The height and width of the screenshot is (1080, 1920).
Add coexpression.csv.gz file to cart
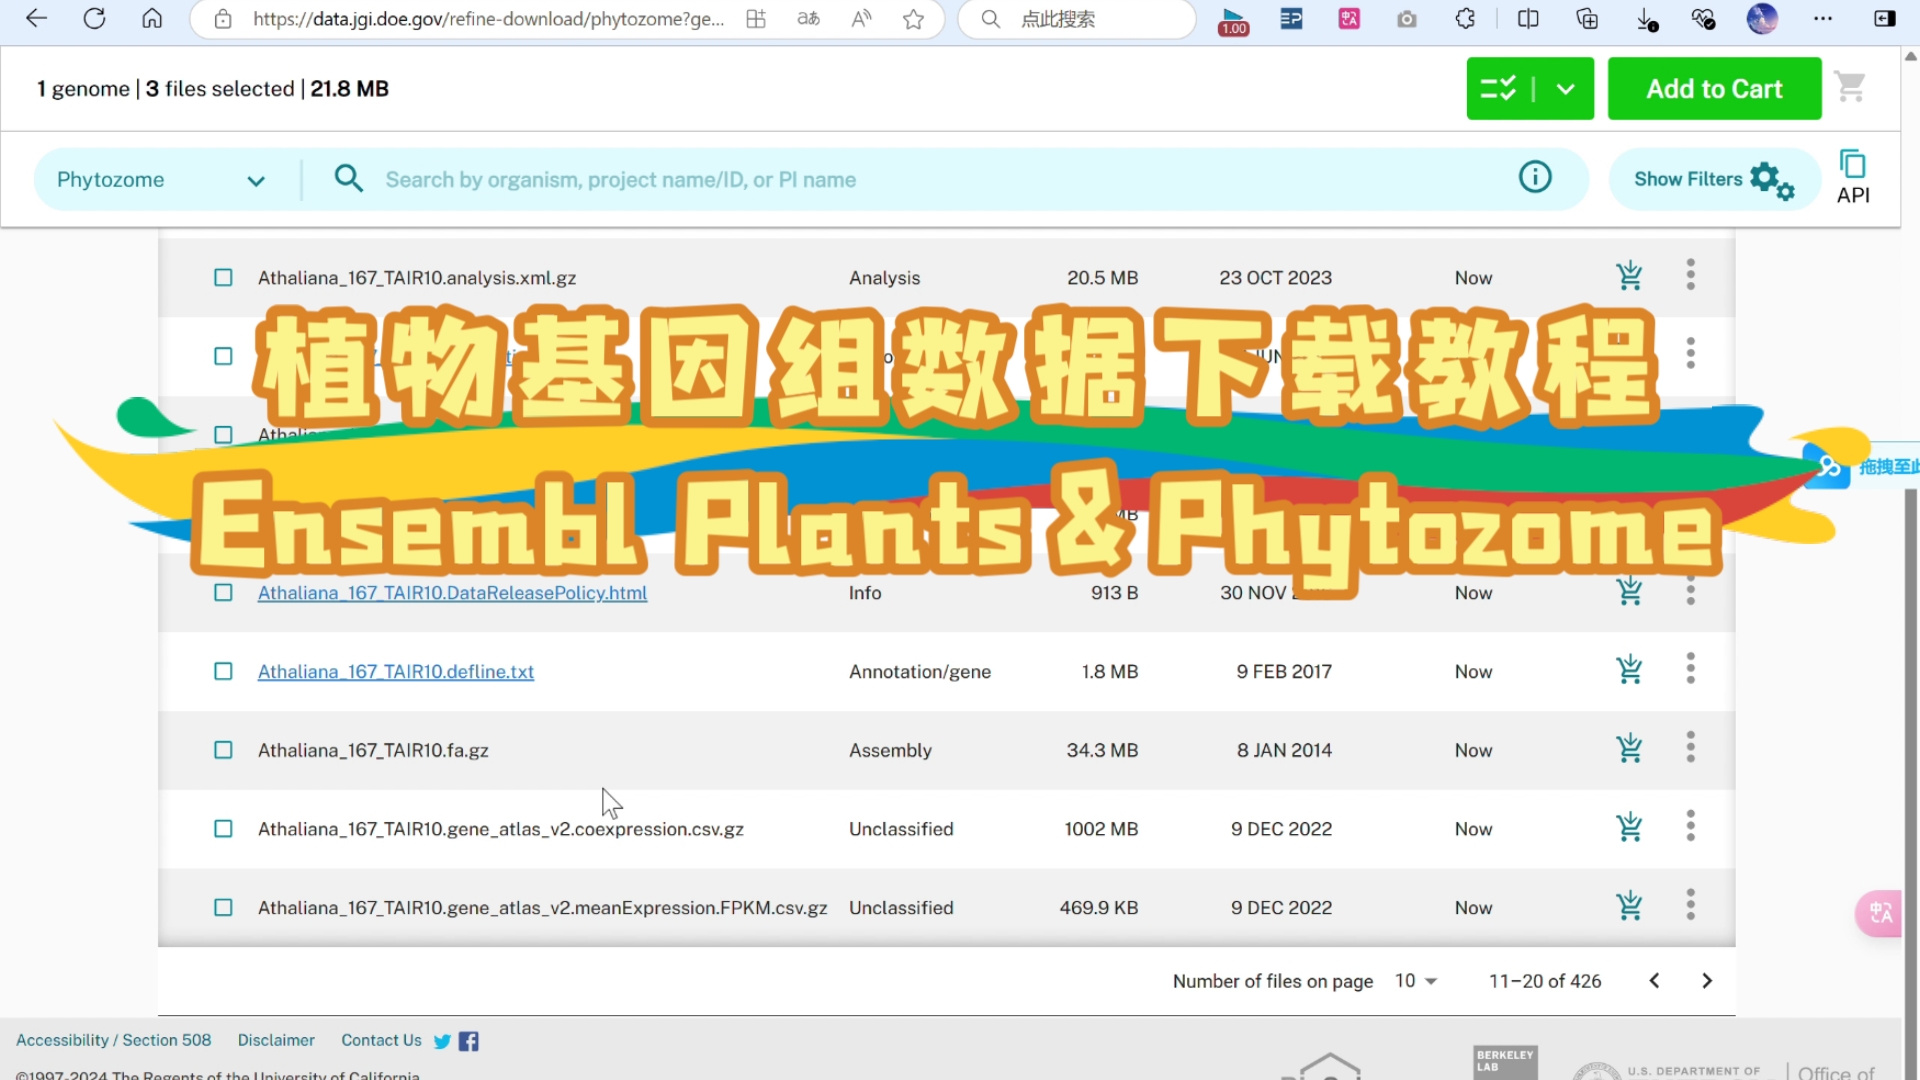pos(1629,828)
